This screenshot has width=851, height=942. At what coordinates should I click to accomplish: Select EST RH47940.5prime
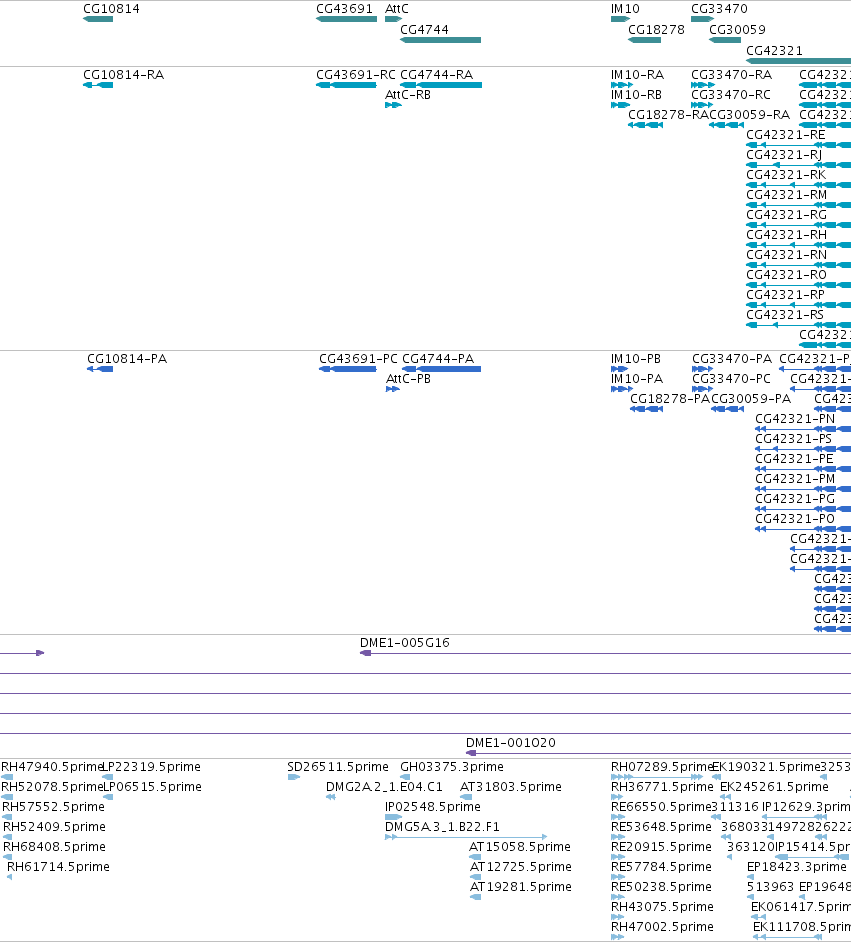52,767
